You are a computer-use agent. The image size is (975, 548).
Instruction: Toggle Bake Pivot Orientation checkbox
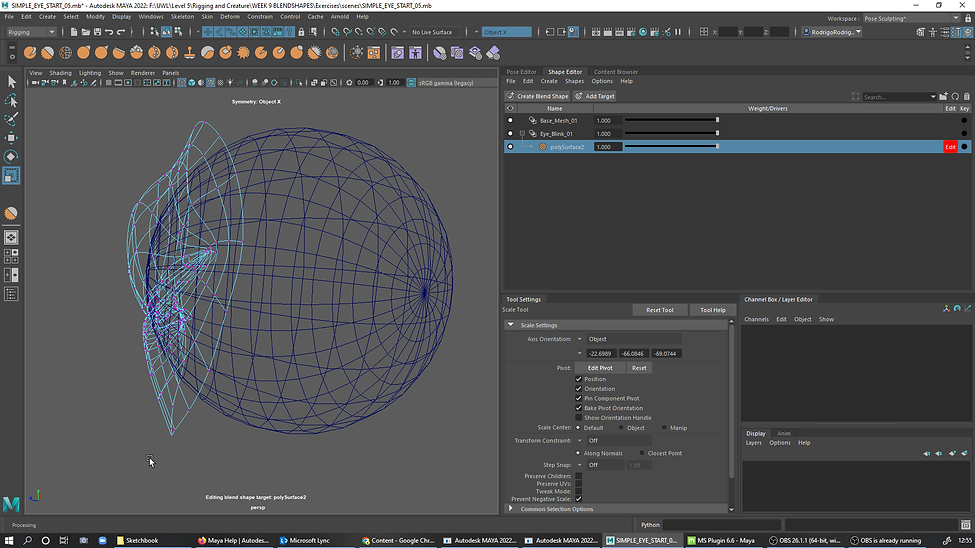click(x=578, y=408)
